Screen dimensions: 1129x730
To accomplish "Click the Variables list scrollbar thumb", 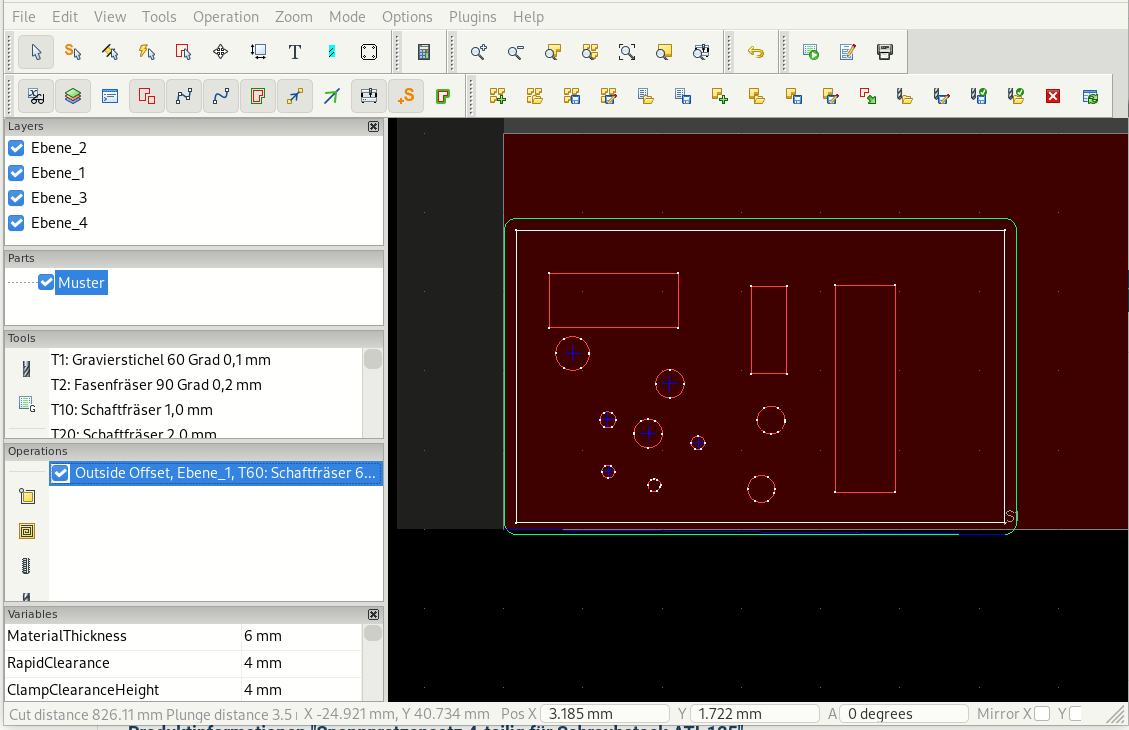I will pos(373,633).
